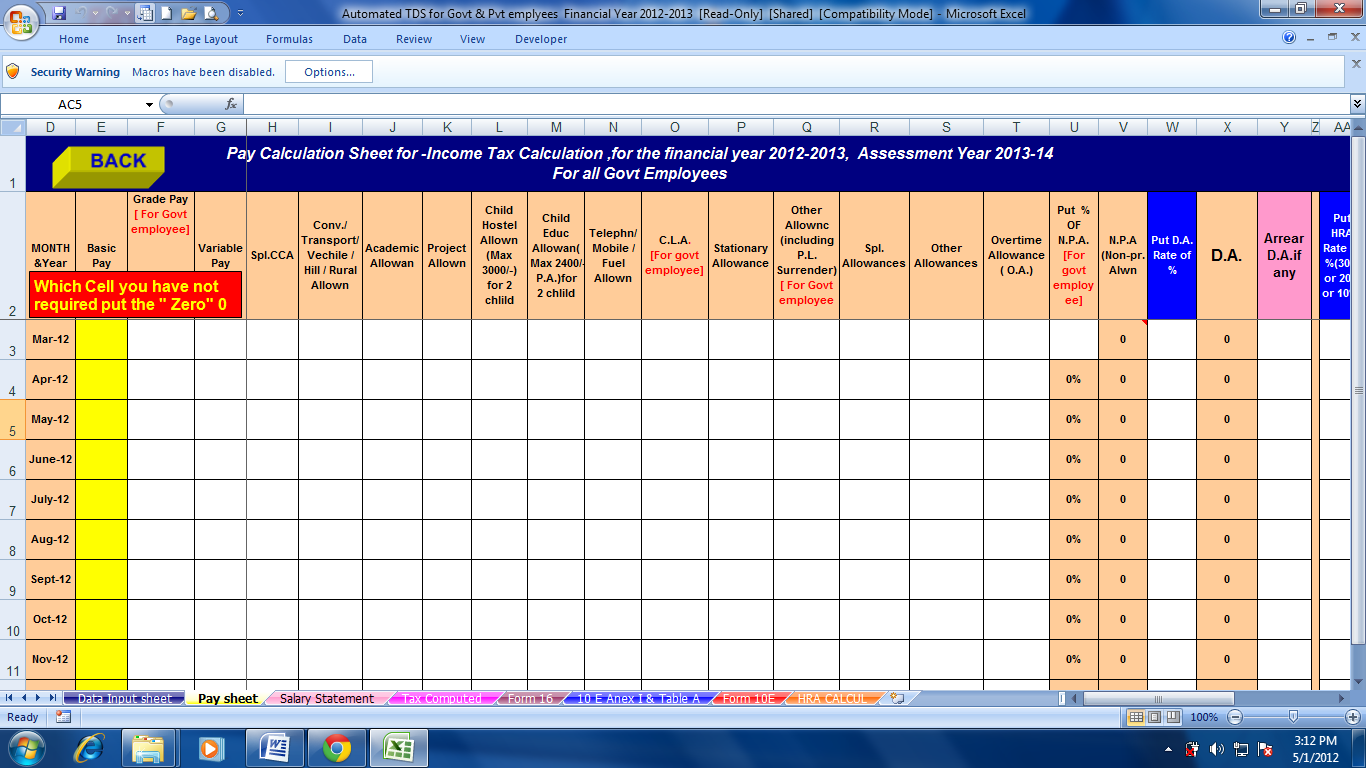Click the Open folder icon
Screen dimensions: 1366x768
[188, 13]
